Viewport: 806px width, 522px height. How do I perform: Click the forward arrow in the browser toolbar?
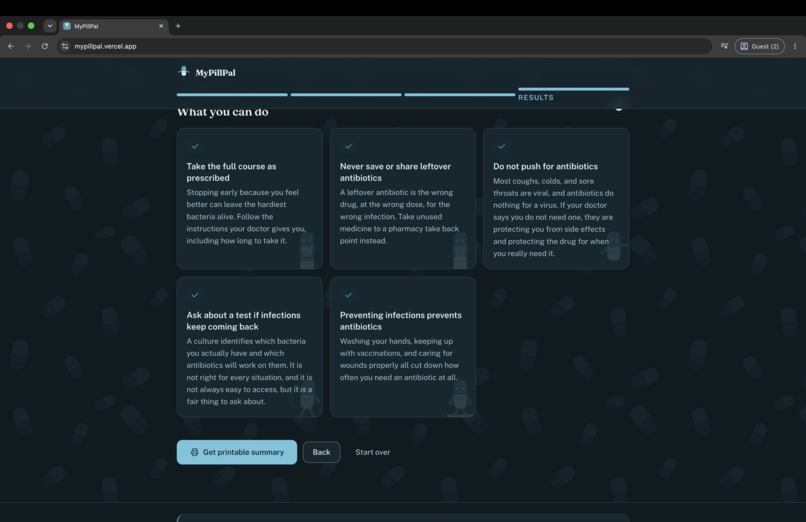[x=28, y=46]
